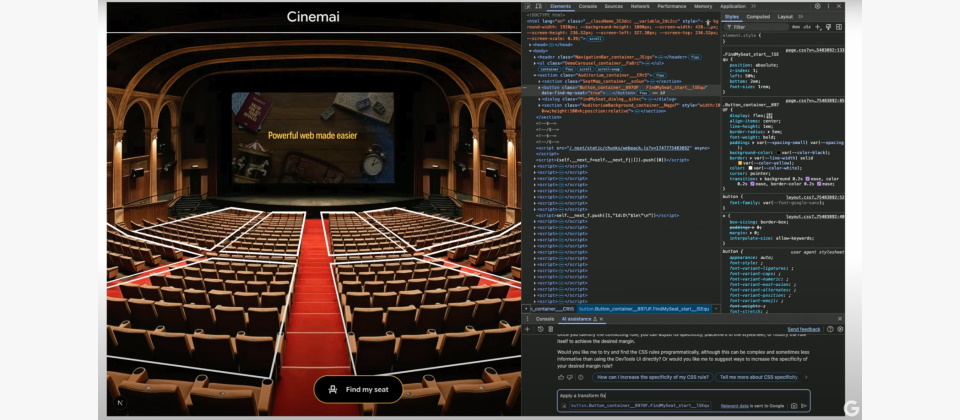Viewport: 960px width, 420px height.
Task: Expand the head element node
Action: coord(531,45)
